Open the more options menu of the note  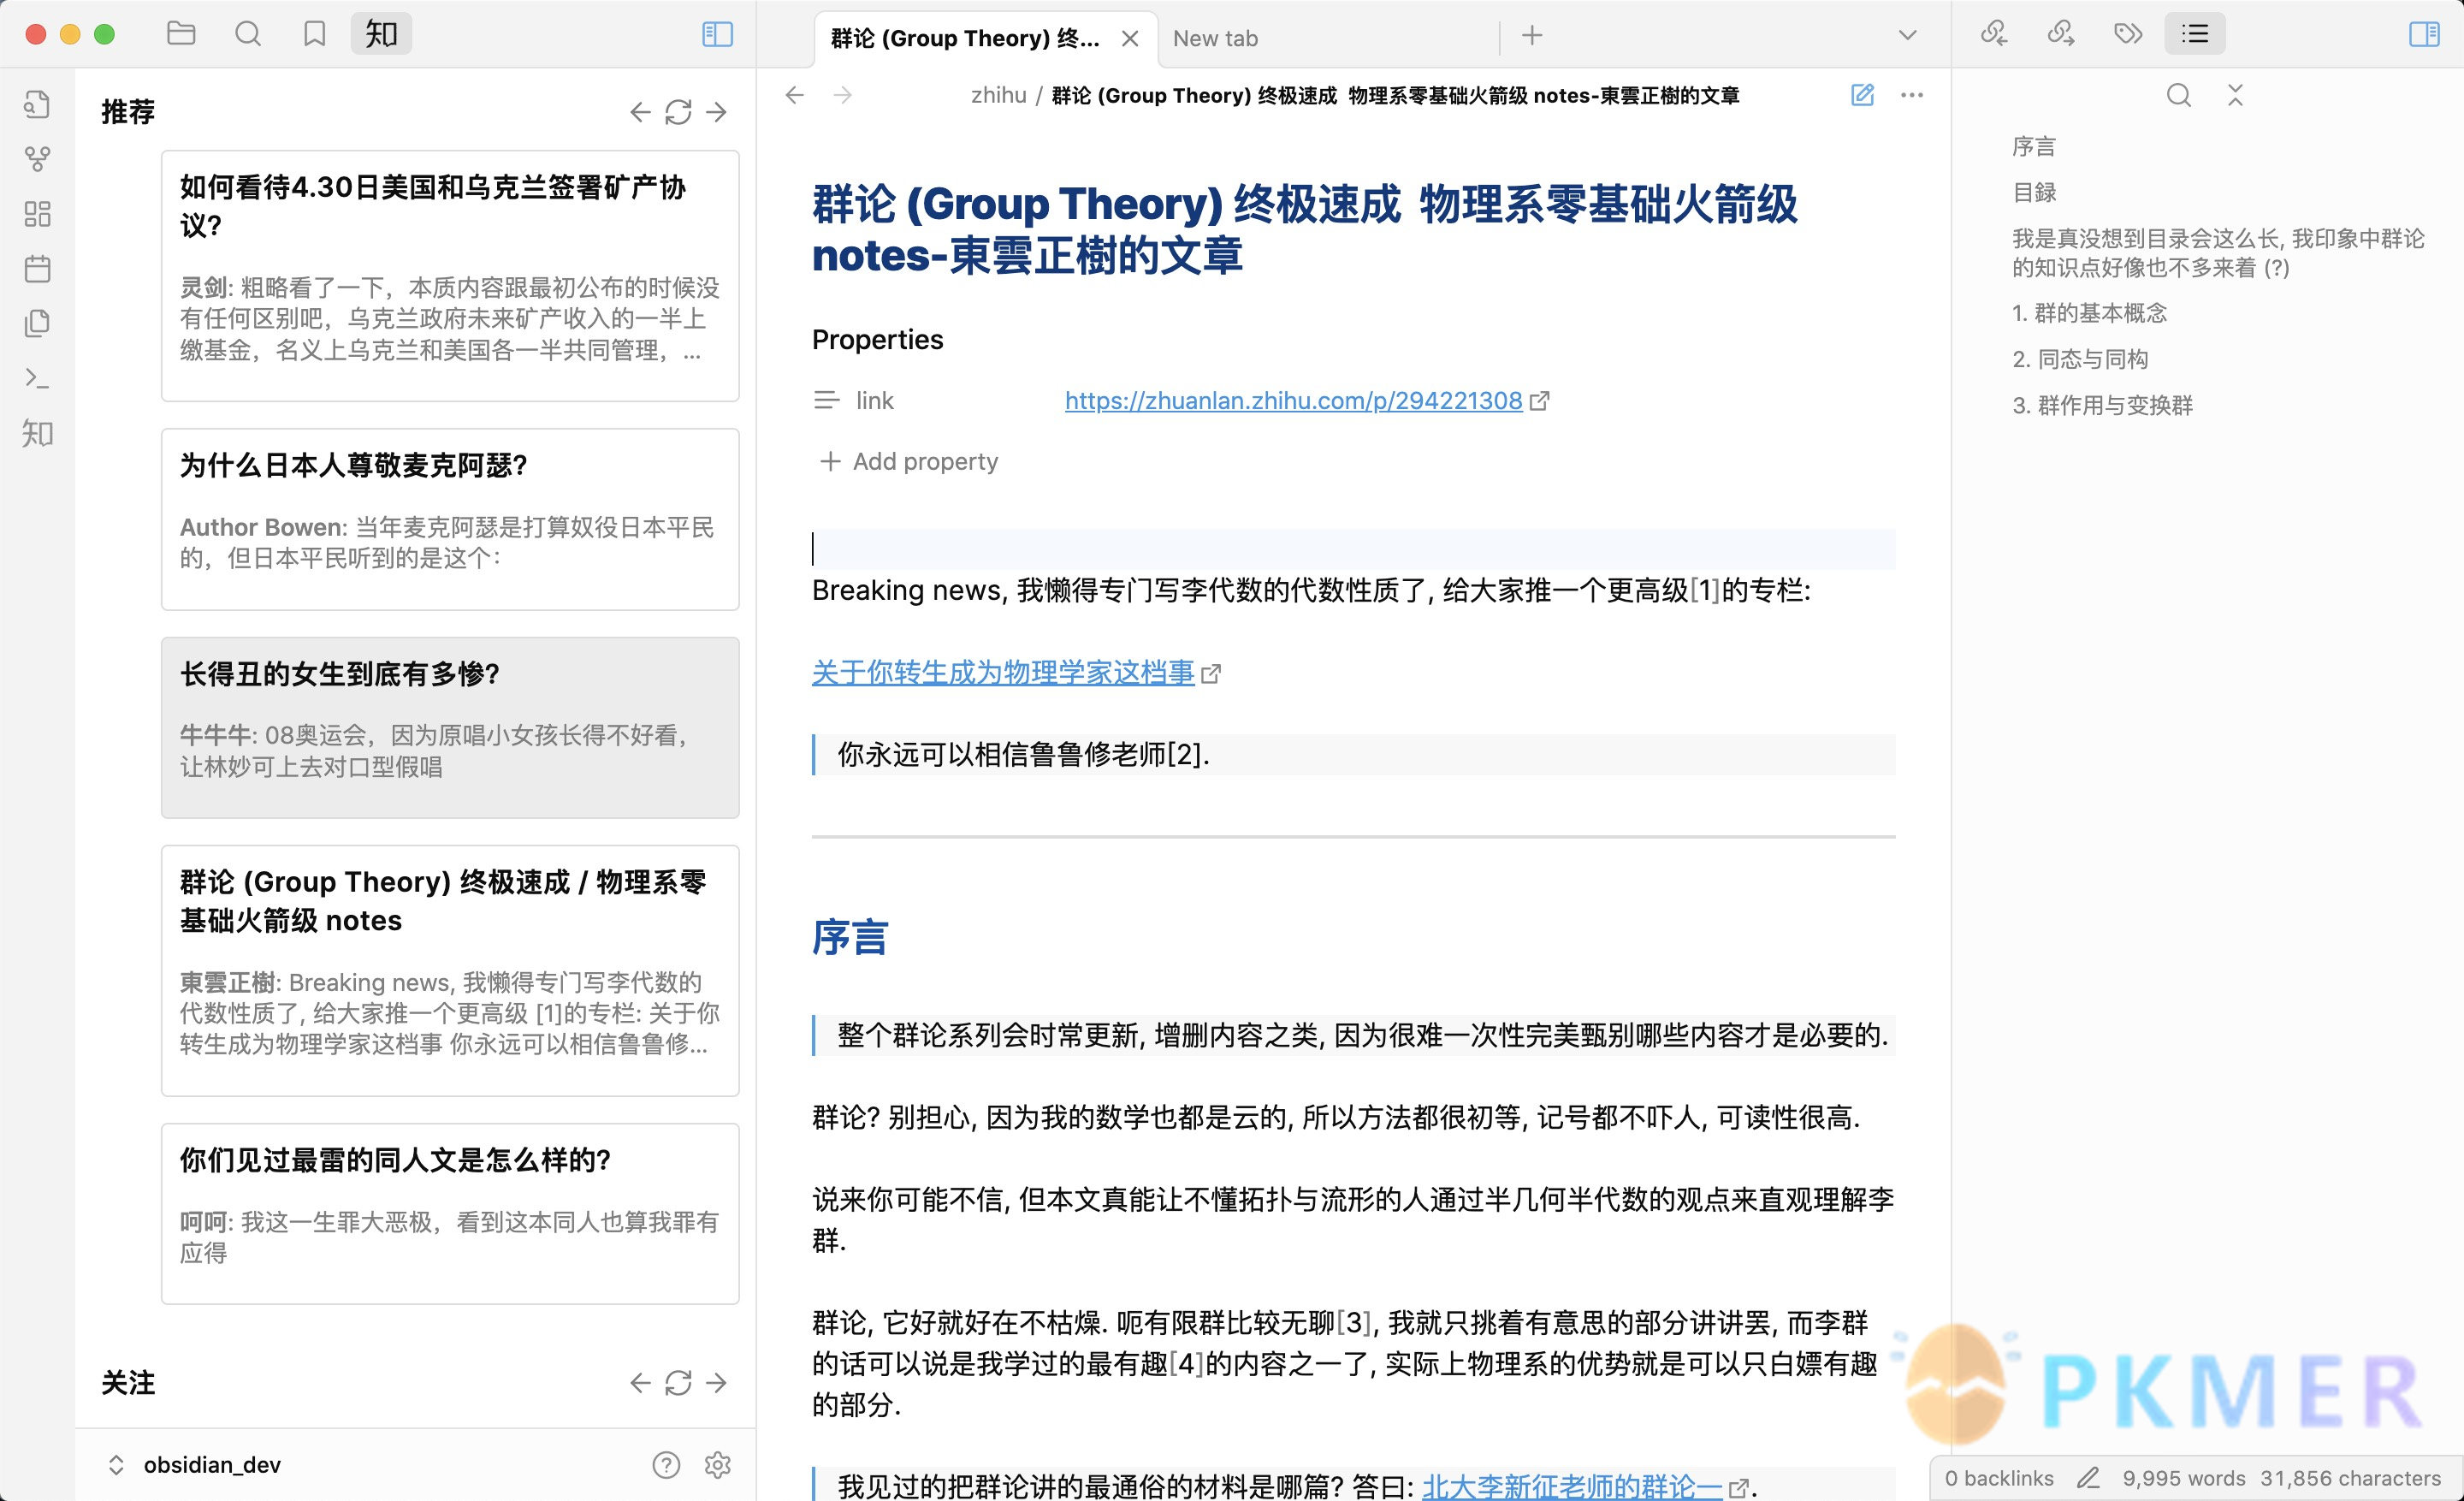point(1911,94)
